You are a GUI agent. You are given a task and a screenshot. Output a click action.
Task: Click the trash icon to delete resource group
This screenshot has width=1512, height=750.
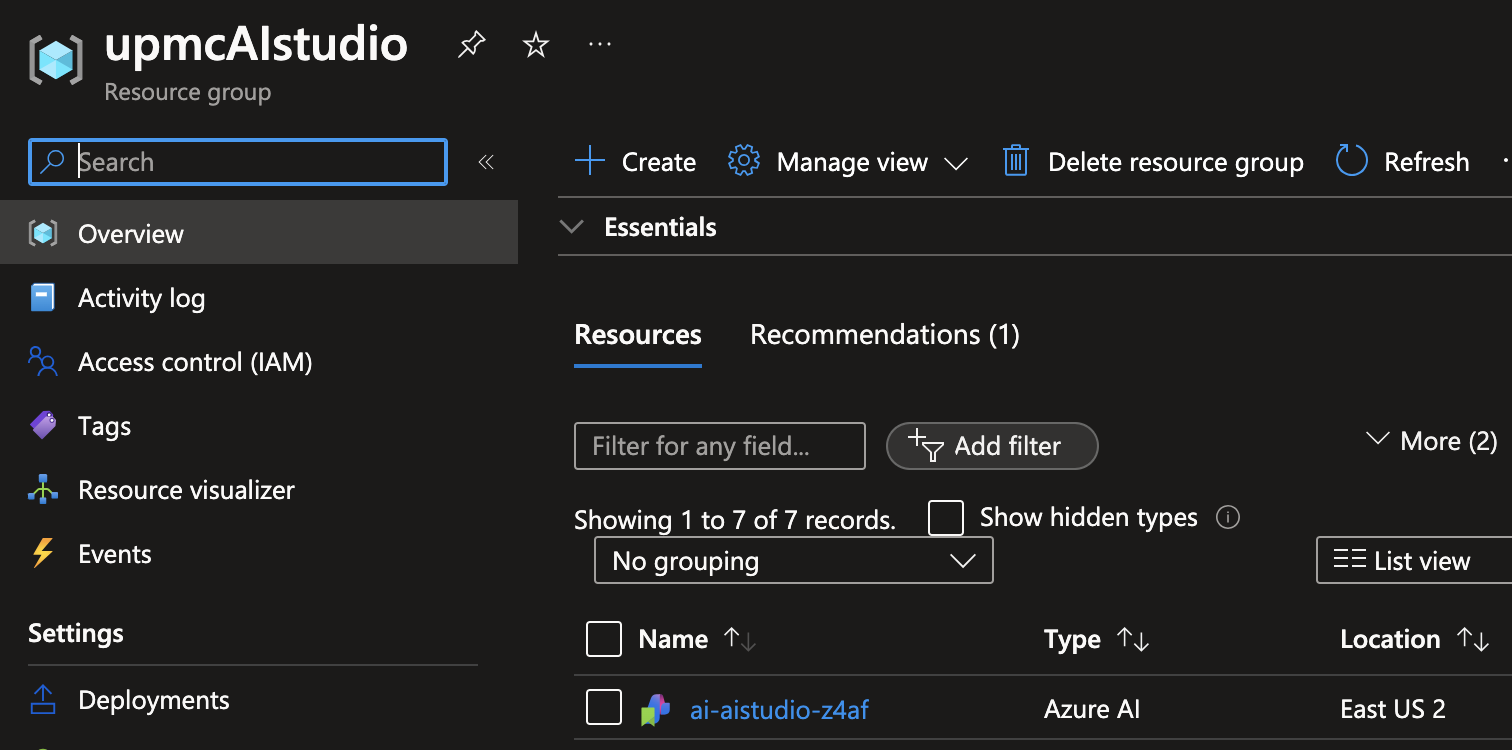coord(1016,161)
